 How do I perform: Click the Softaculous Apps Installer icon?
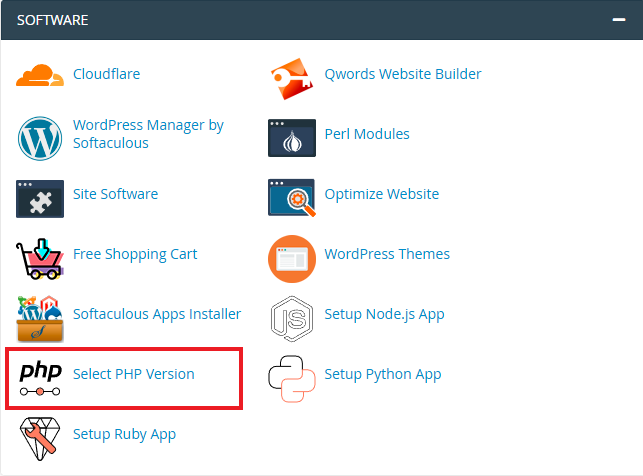pos(40,316)
